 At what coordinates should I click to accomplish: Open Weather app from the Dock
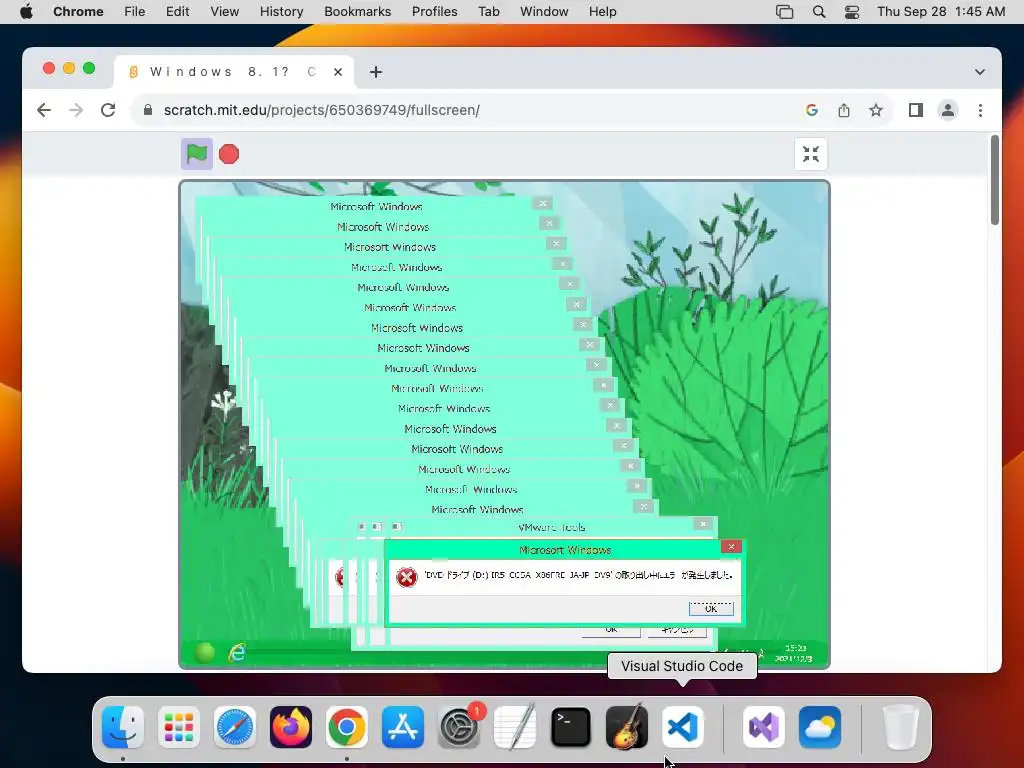pos(820,727)
